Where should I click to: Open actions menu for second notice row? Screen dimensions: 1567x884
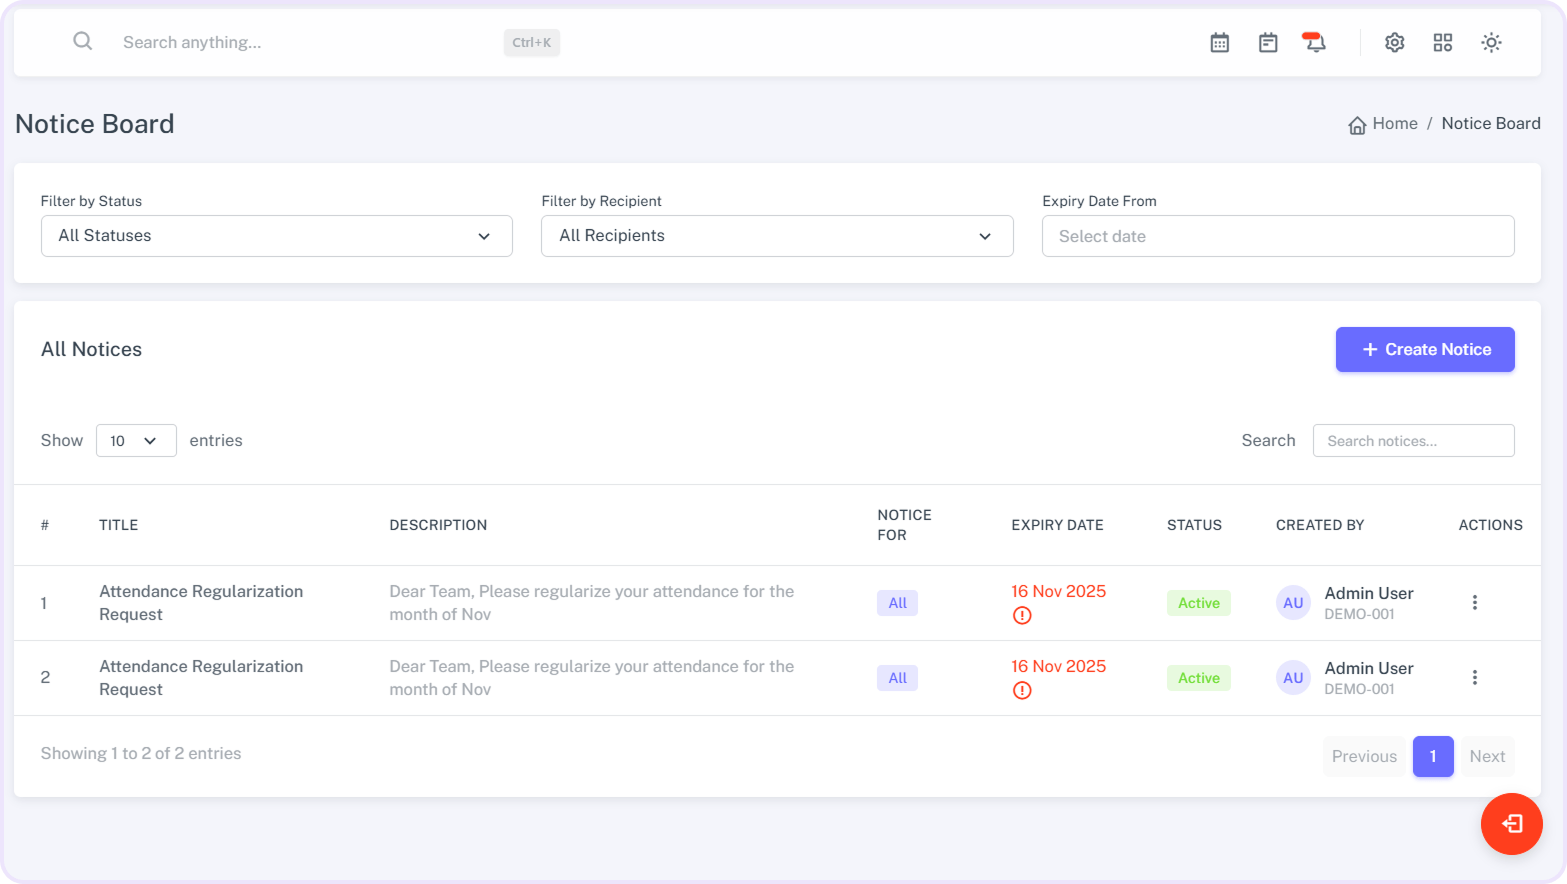click(1474, 677)
